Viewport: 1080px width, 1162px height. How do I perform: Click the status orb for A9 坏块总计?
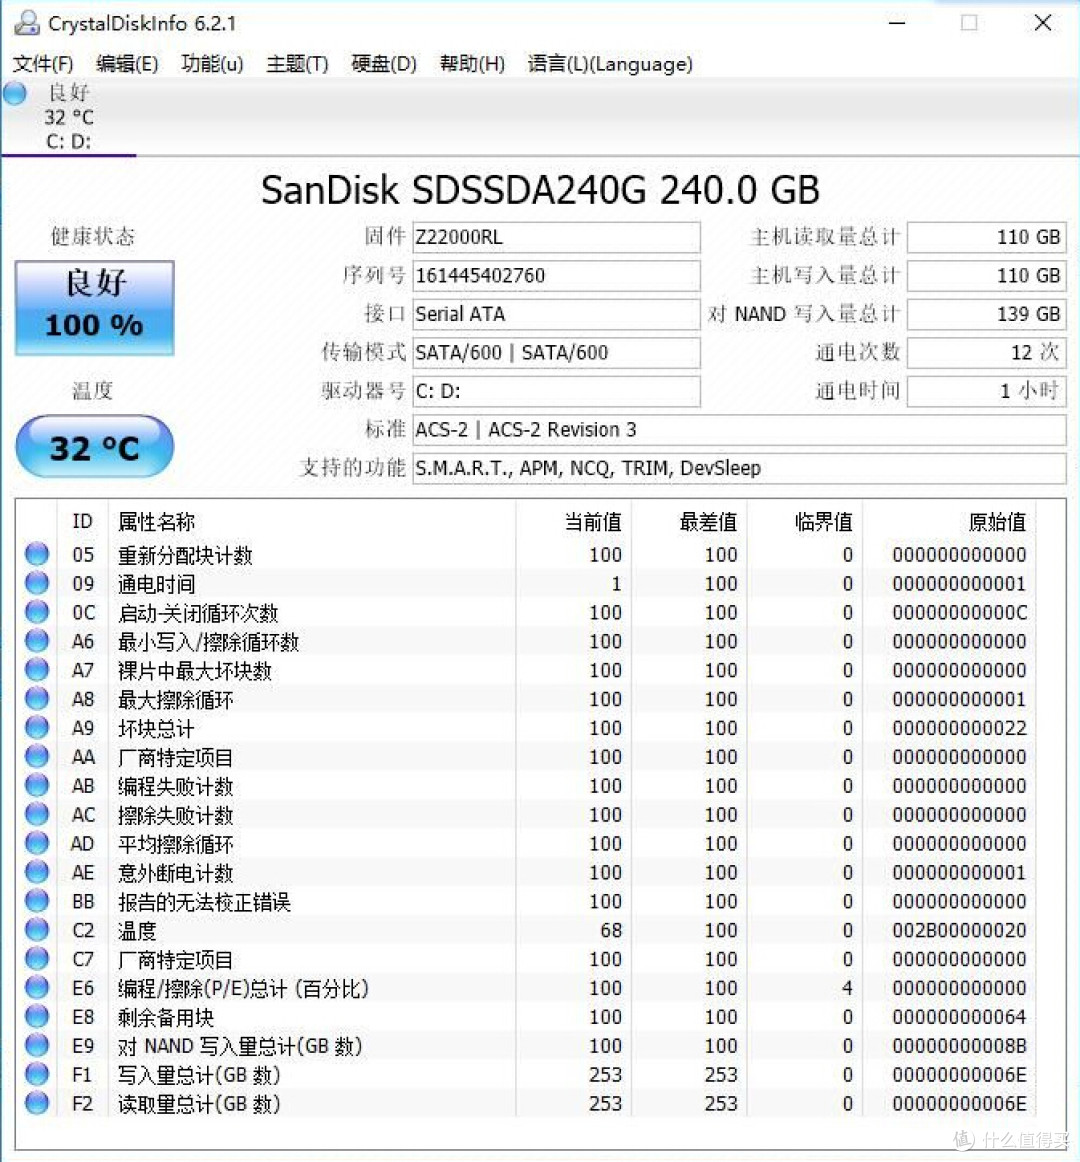coord(37,727)
